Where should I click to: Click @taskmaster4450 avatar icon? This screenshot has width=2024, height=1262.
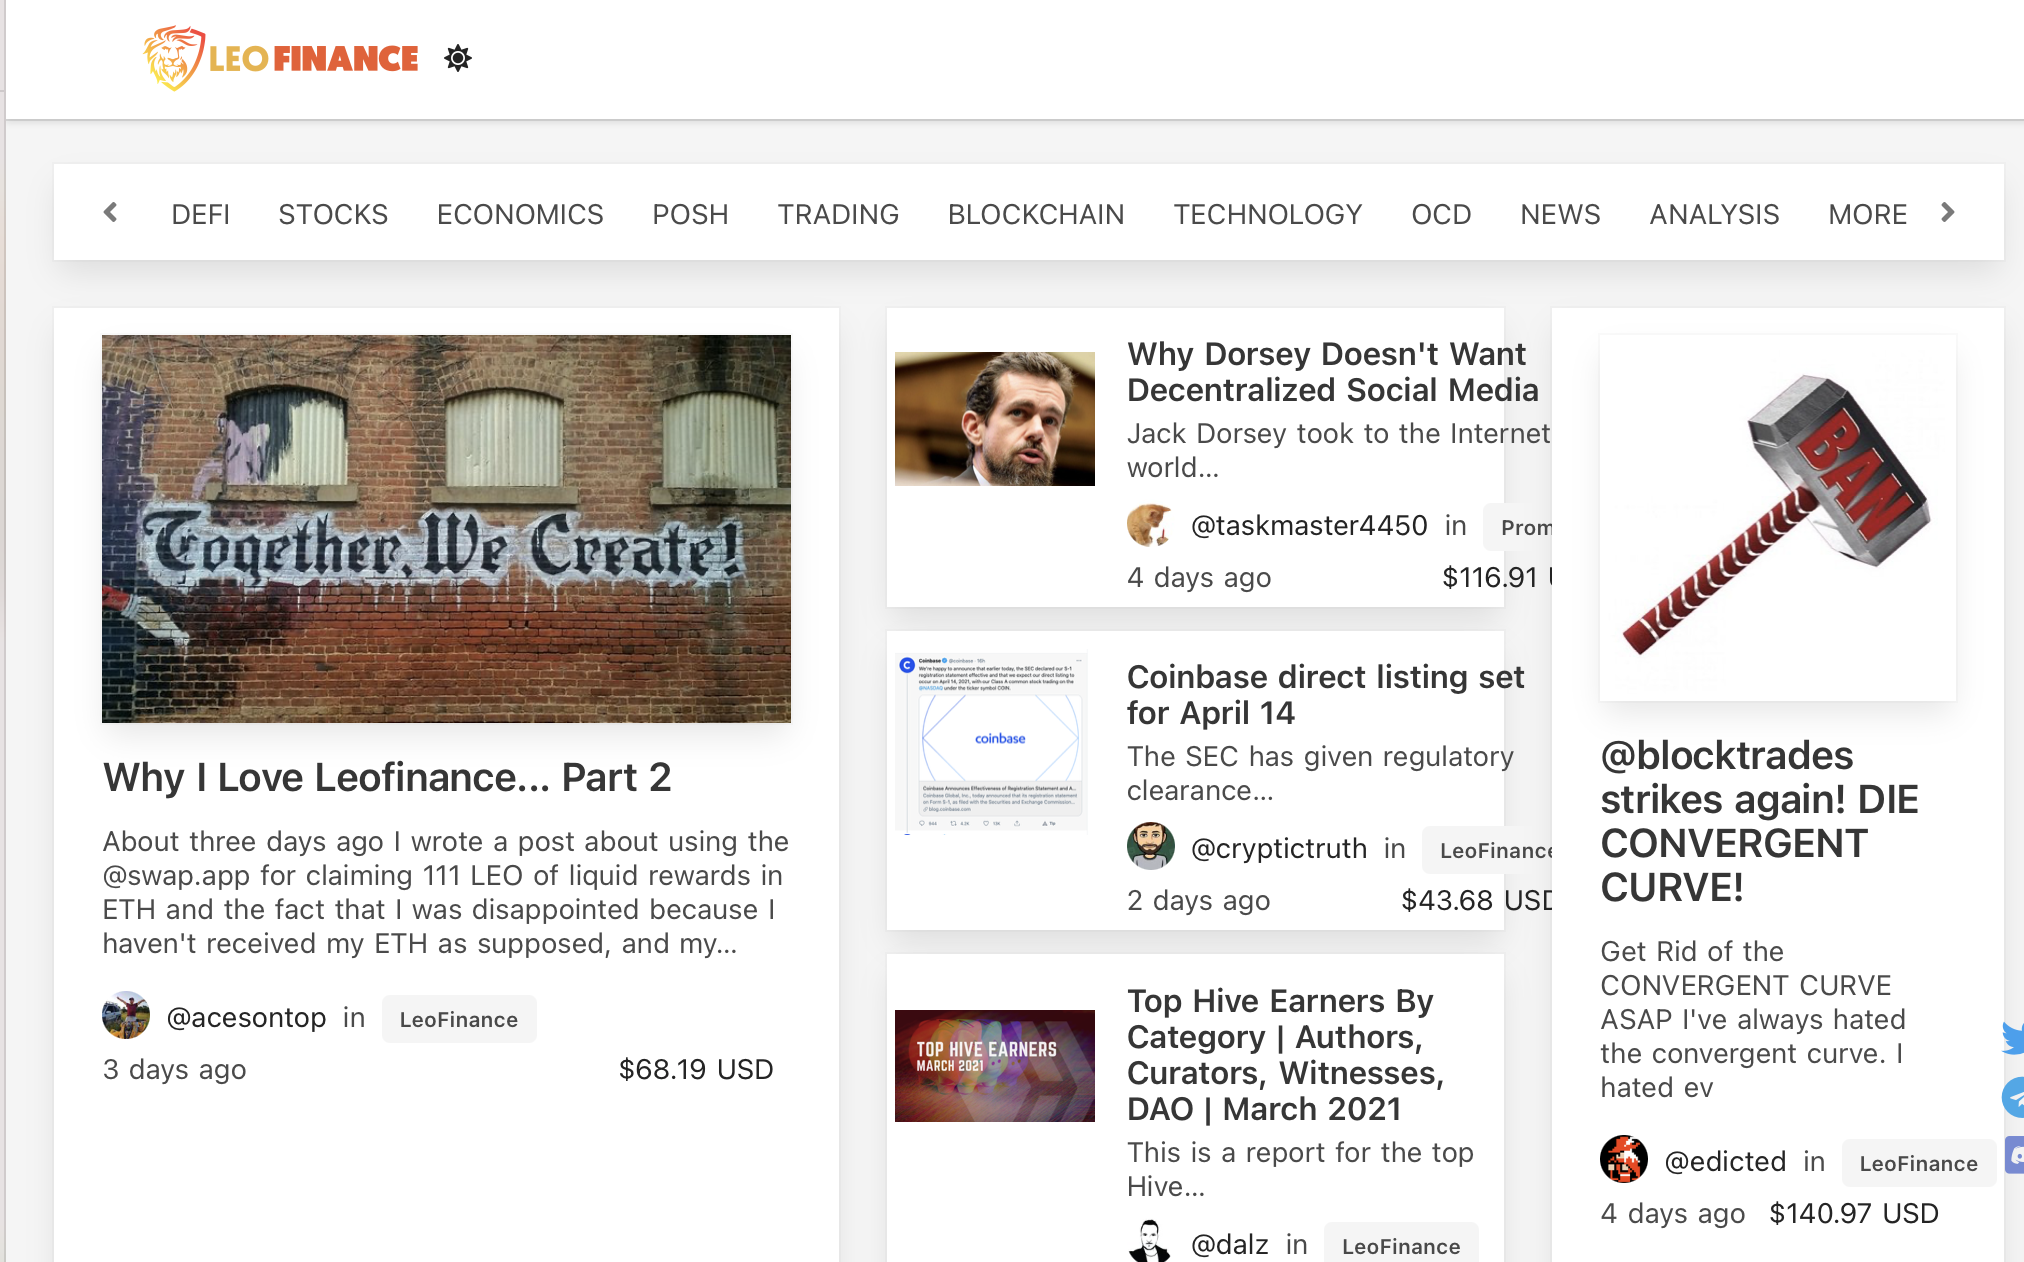pos(1150,525)
